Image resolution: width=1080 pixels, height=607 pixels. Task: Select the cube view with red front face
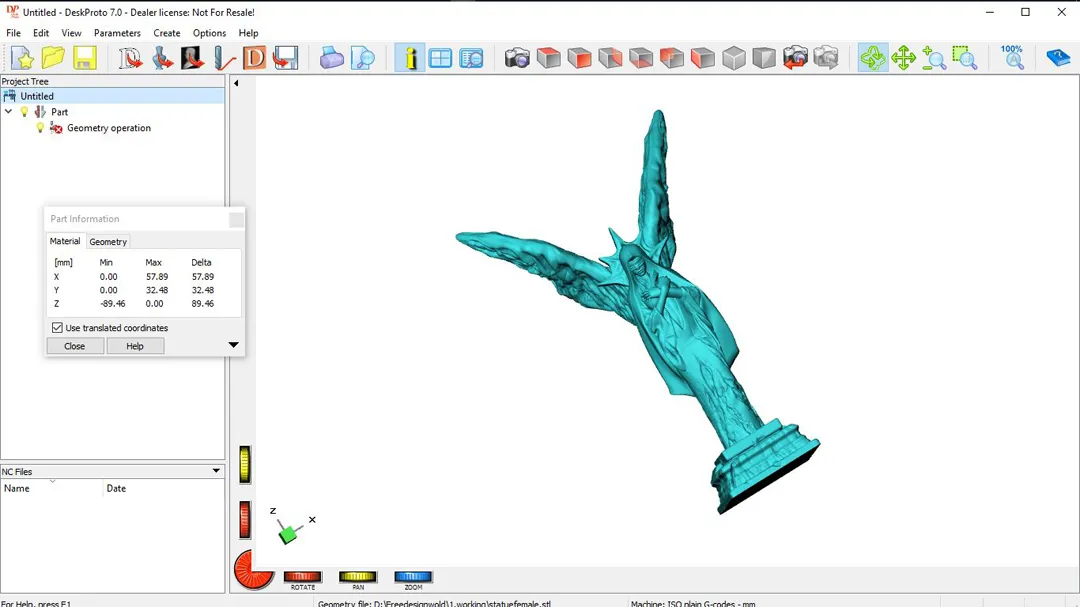pyautogui.click(x=579, y=58)
